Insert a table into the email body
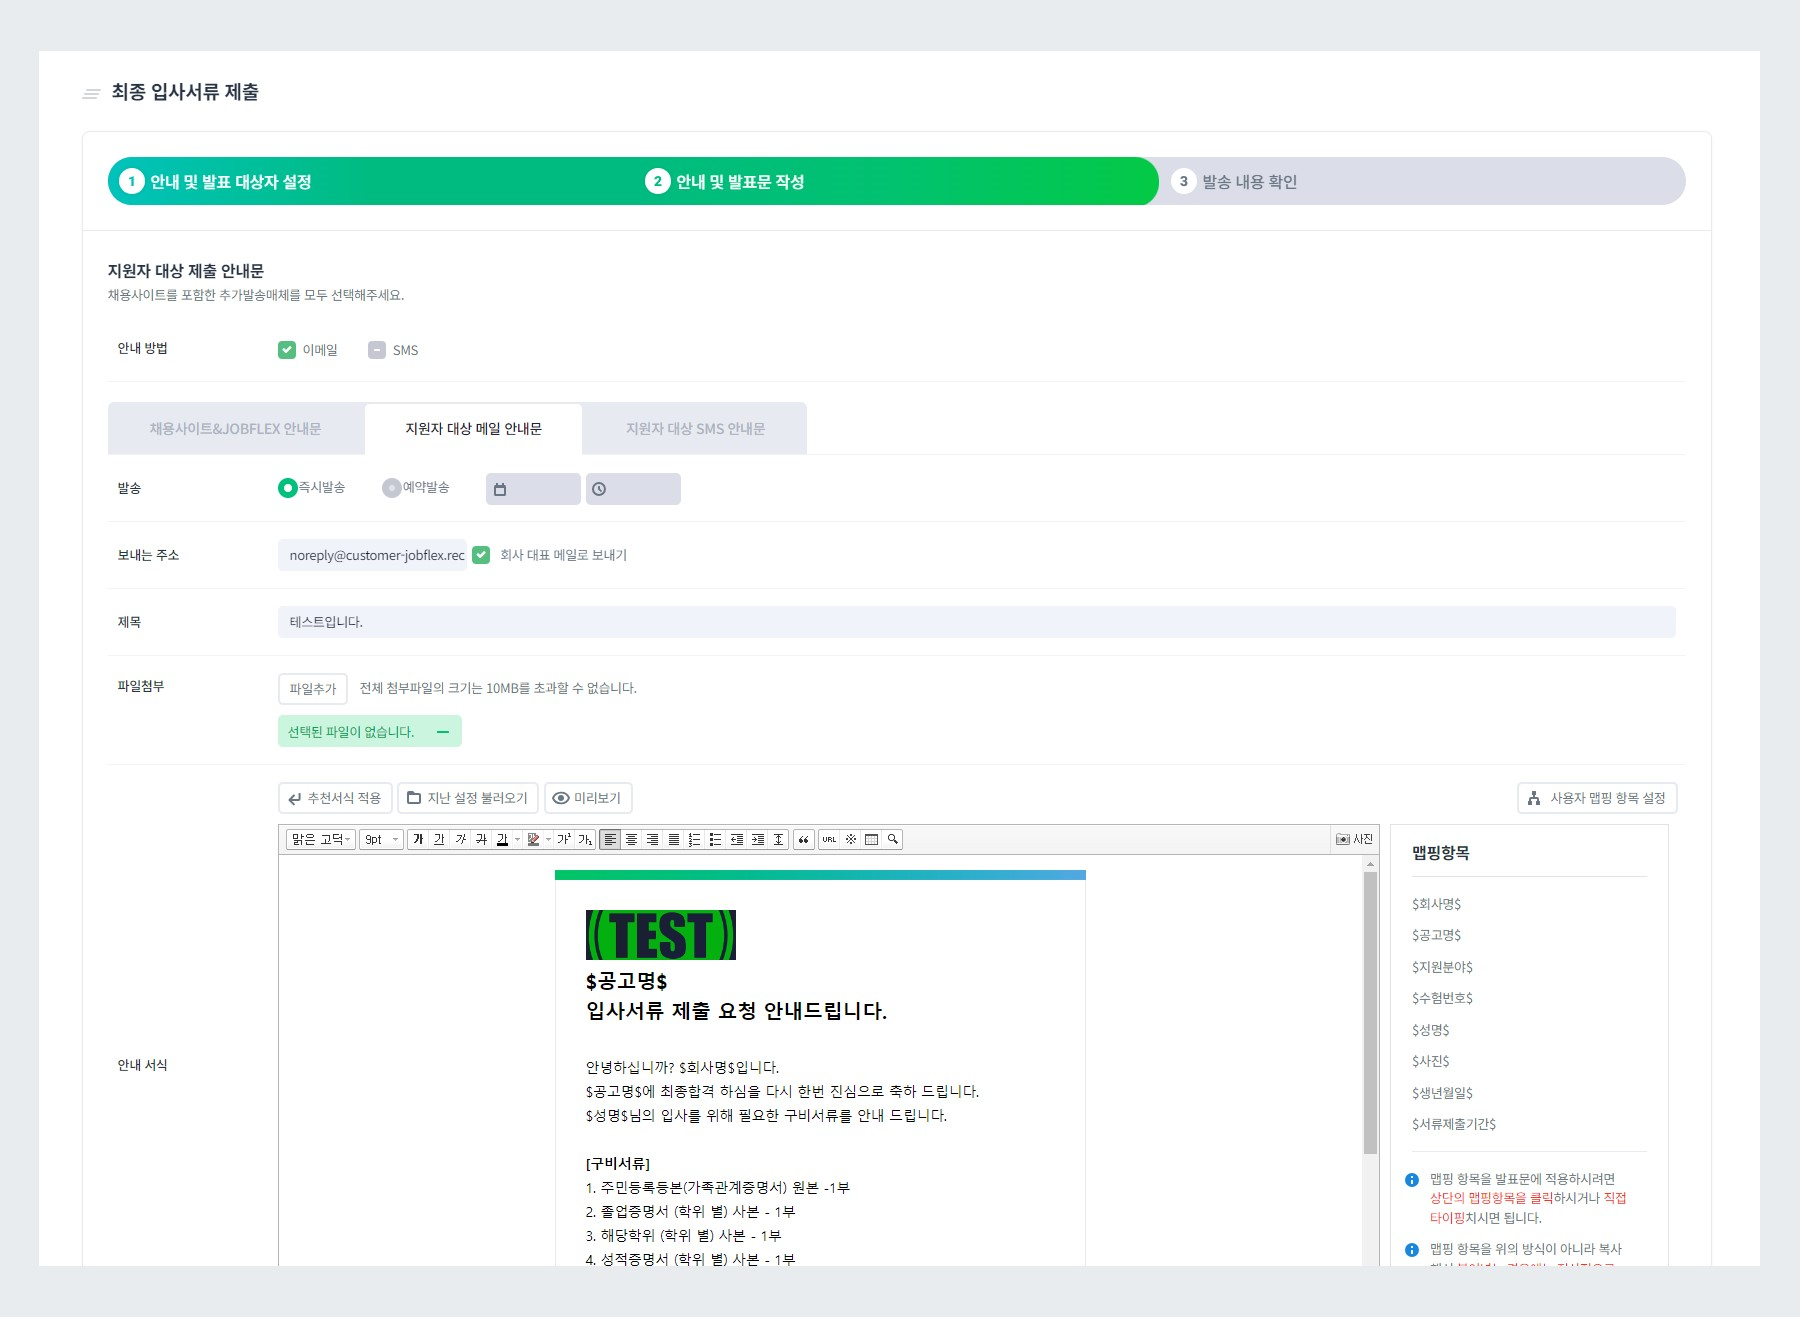 tap(871, 839)
